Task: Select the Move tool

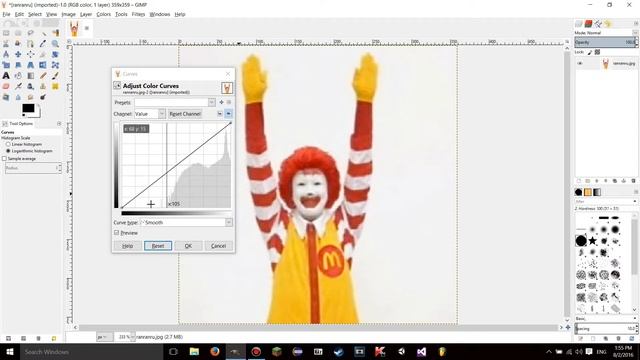Action: coord(18,54)
